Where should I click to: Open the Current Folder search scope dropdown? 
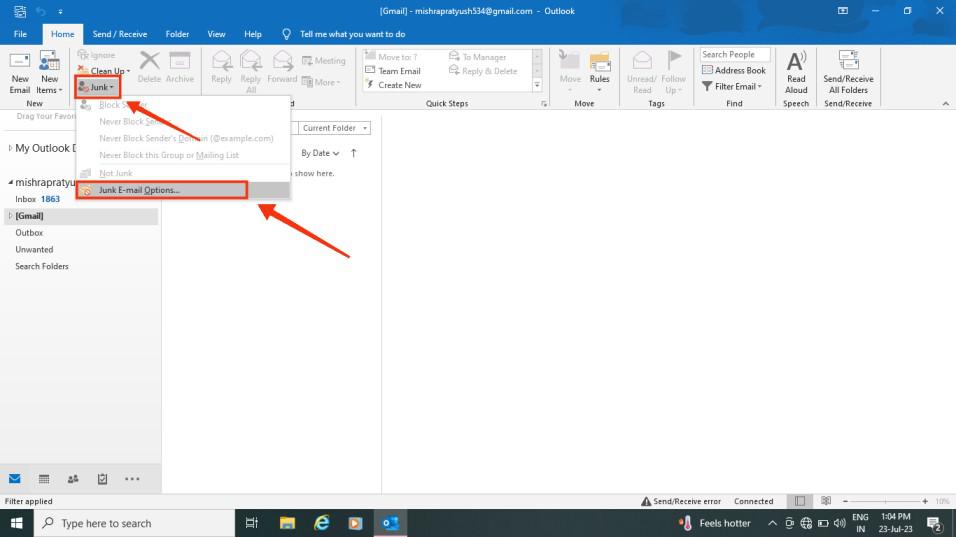pos(334,128)
